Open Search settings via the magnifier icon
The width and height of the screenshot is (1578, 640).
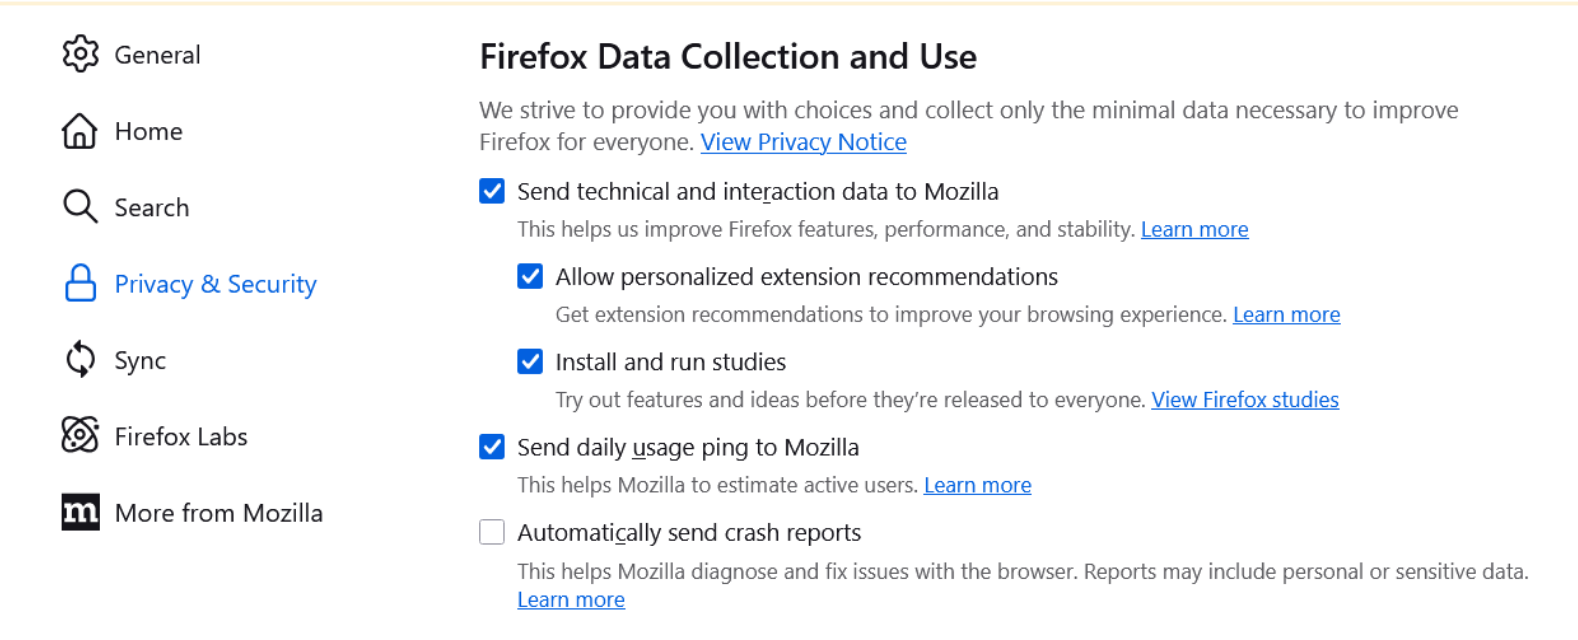(x=80, y=207)
